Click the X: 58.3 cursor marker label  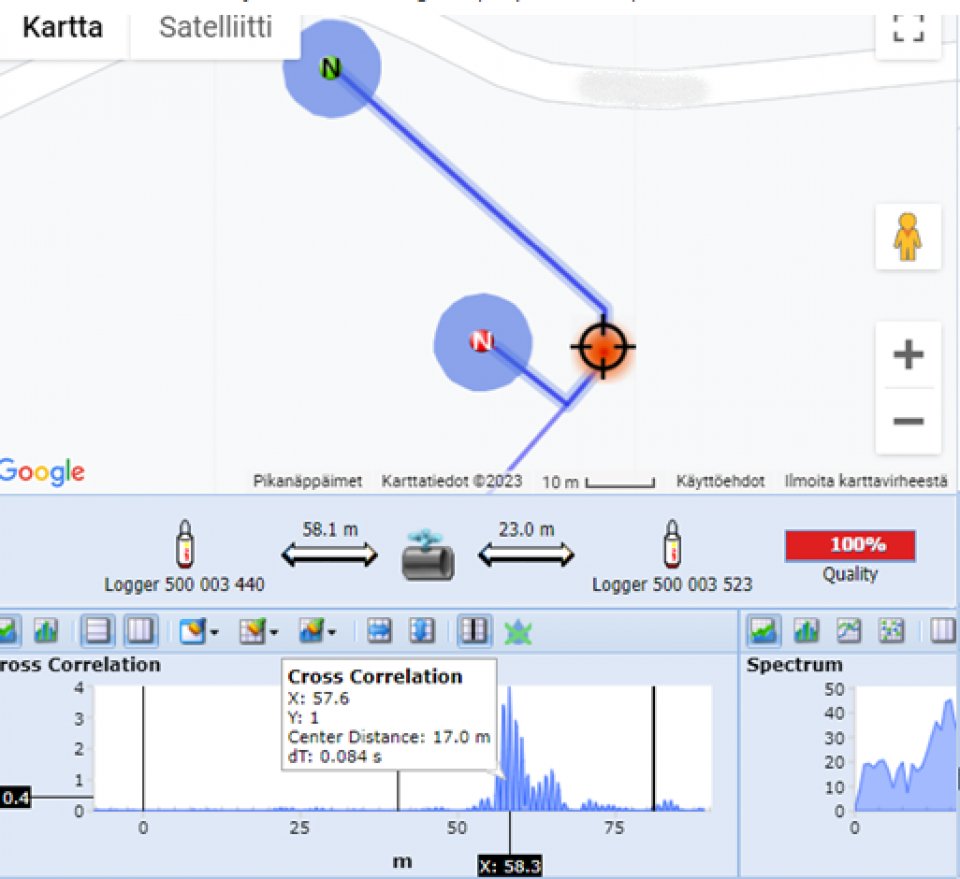pos(510,866)
